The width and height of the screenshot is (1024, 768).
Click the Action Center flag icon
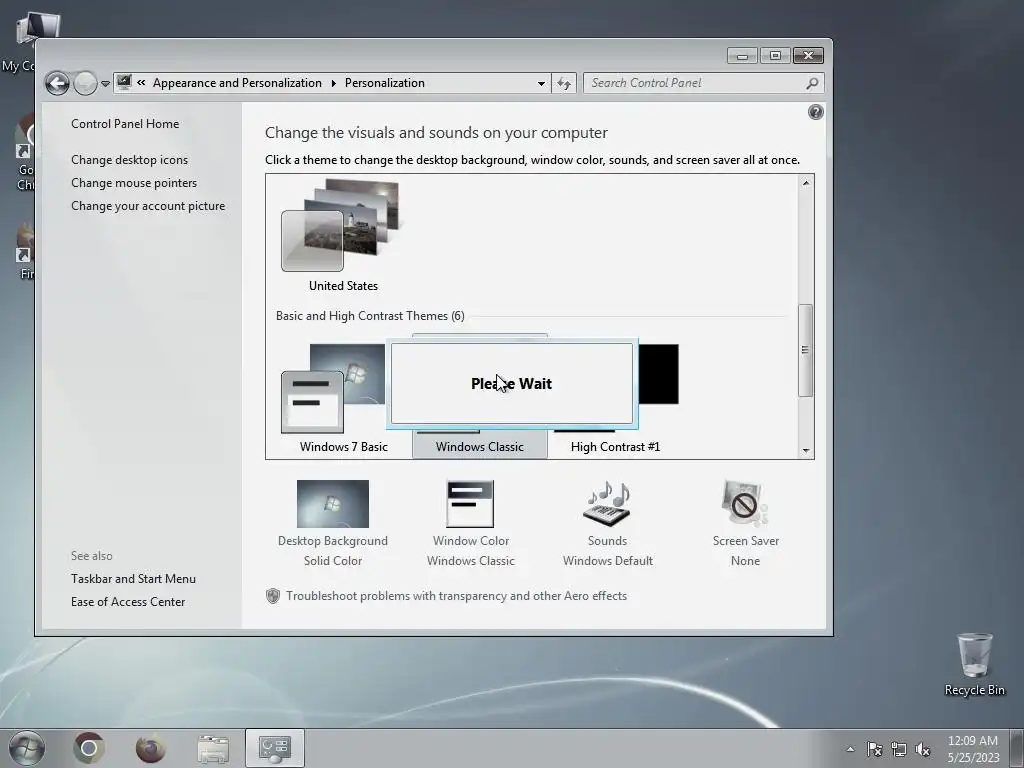point(874,749)
